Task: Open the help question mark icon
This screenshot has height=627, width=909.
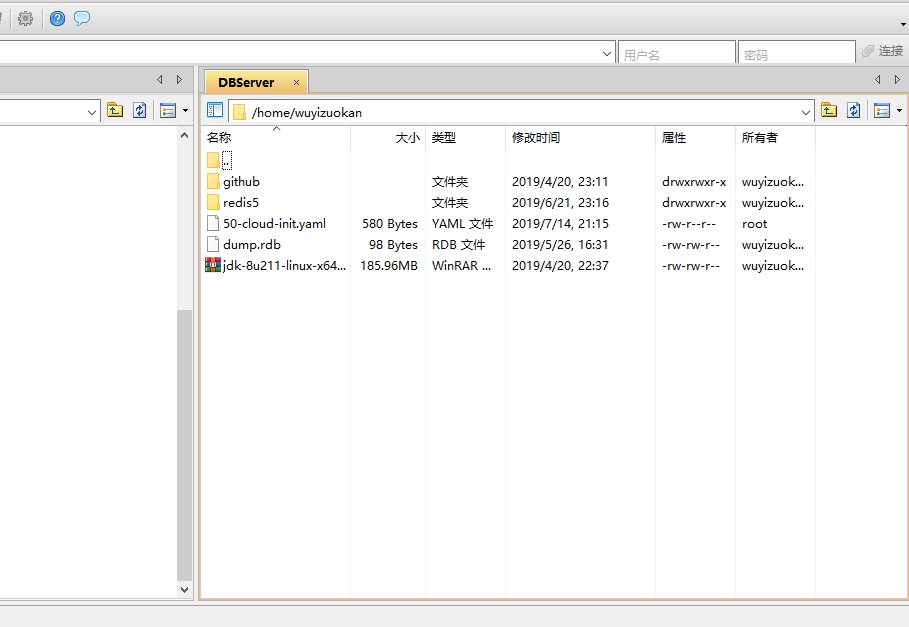Action: click(57, 19)
